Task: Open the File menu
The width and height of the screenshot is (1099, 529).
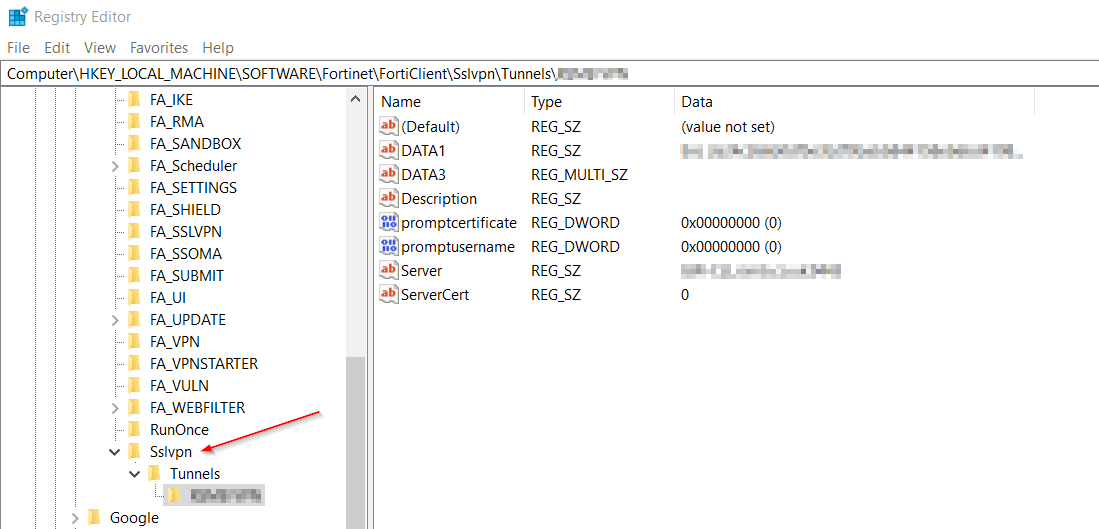Action: pyautogui.click(x=18, y=48)
